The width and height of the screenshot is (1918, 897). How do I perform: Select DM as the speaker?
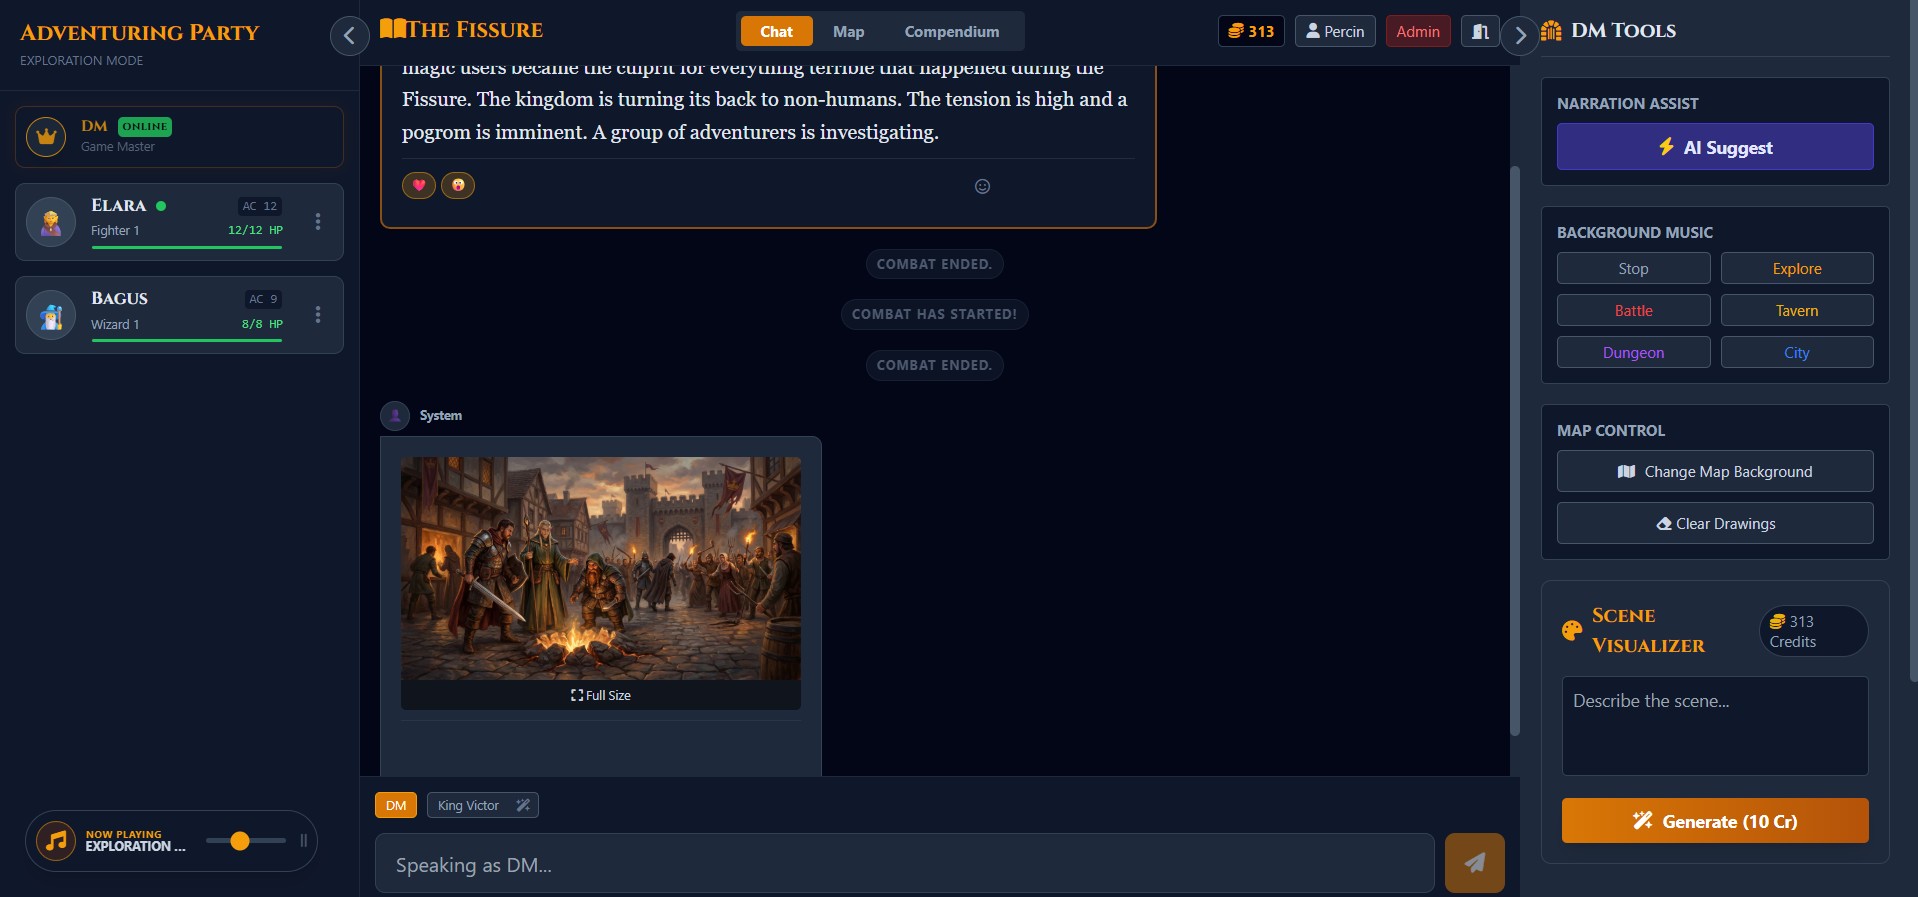point(396,805)
